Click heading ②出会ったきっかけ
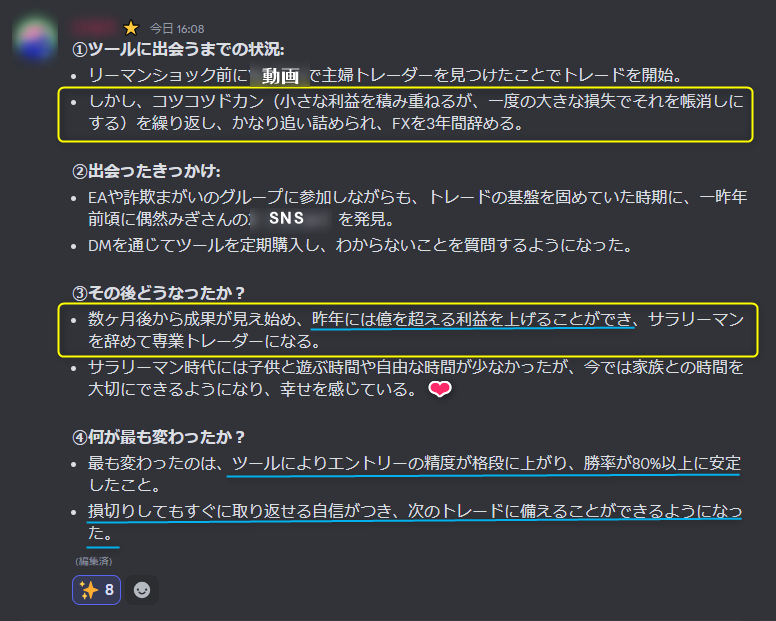This screenshot has height=621, width=776. [146, 171]
